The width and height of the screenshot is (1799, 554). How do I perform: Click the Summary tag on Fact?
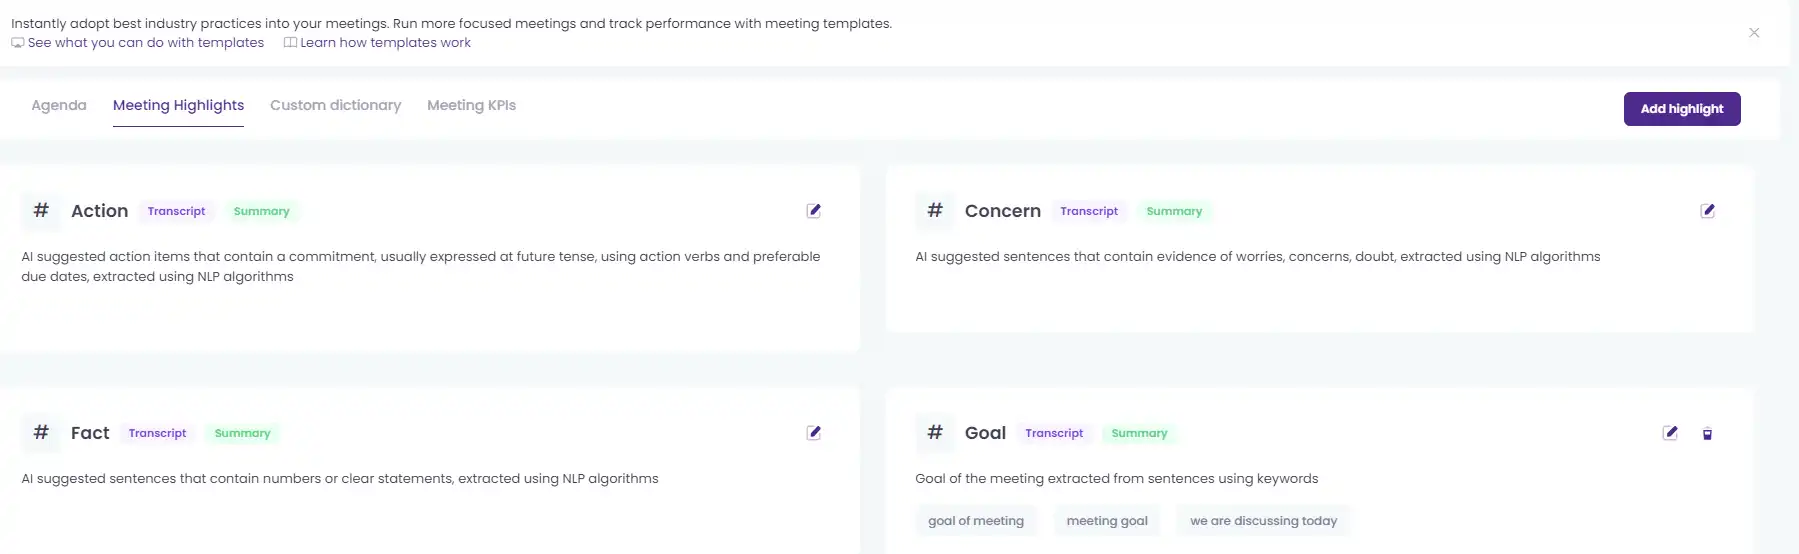coord(242,433)
